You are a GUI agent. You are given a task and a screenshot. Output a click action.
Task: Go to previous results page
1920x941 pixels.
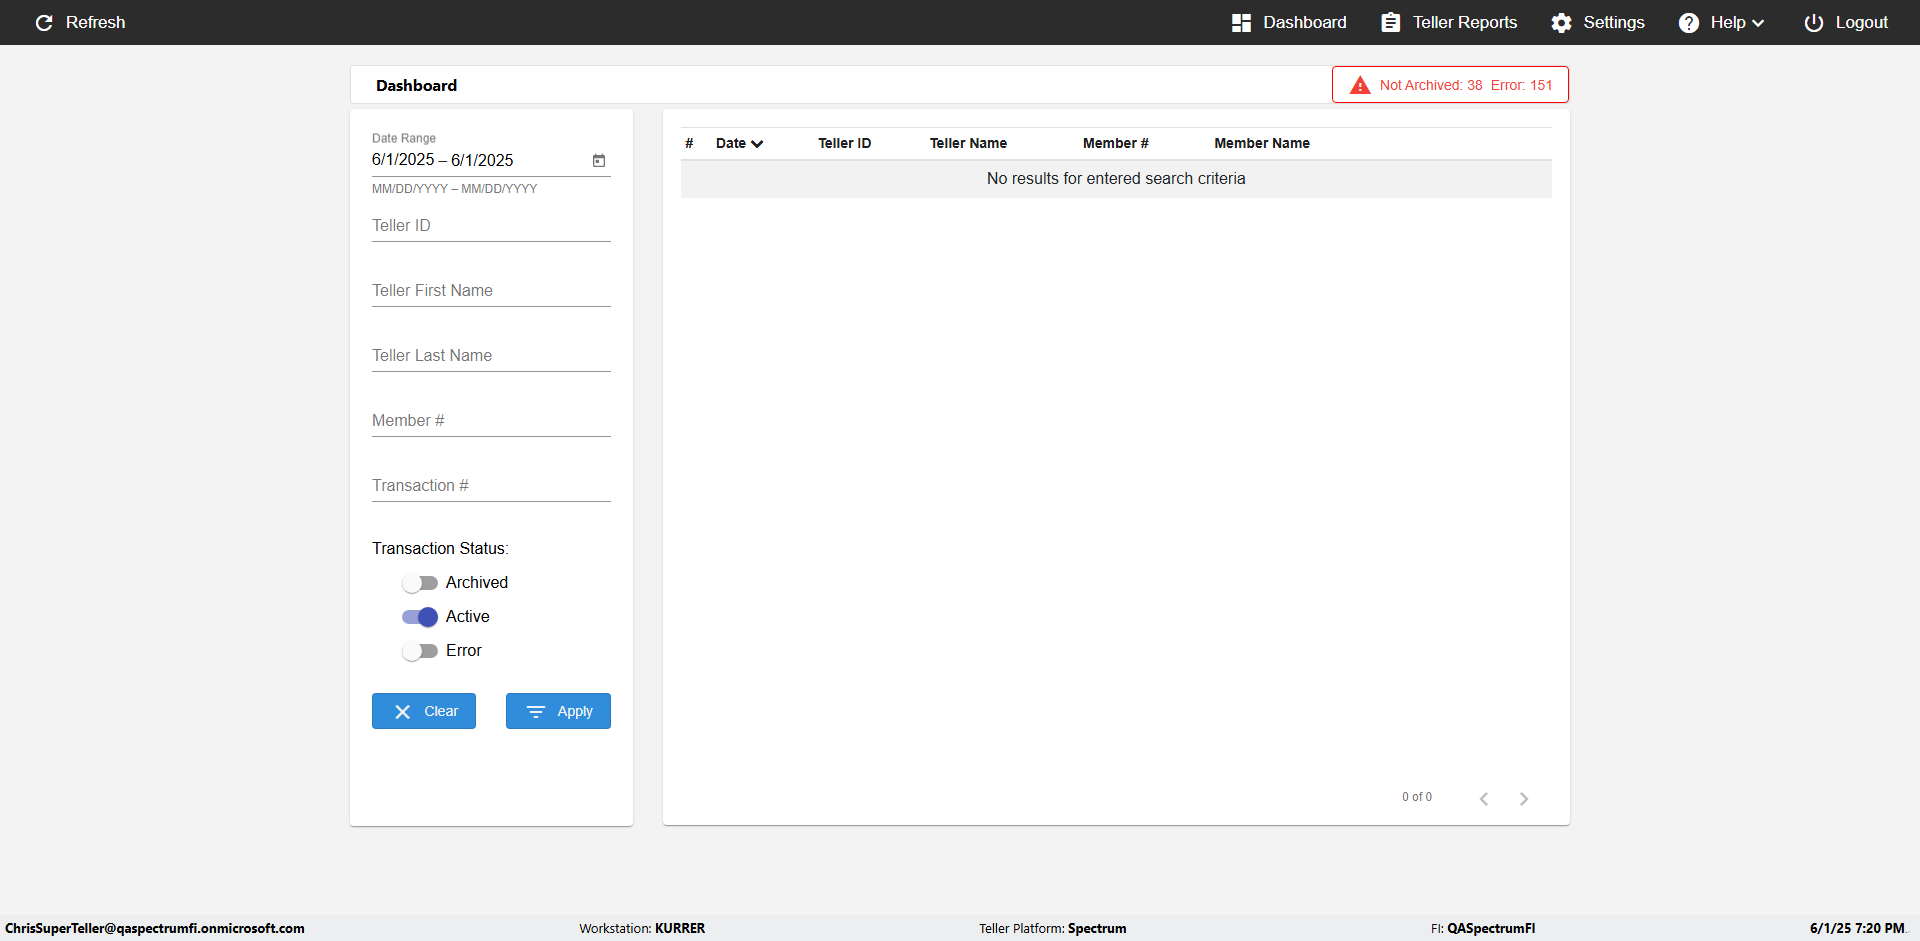coord(1484,798)
